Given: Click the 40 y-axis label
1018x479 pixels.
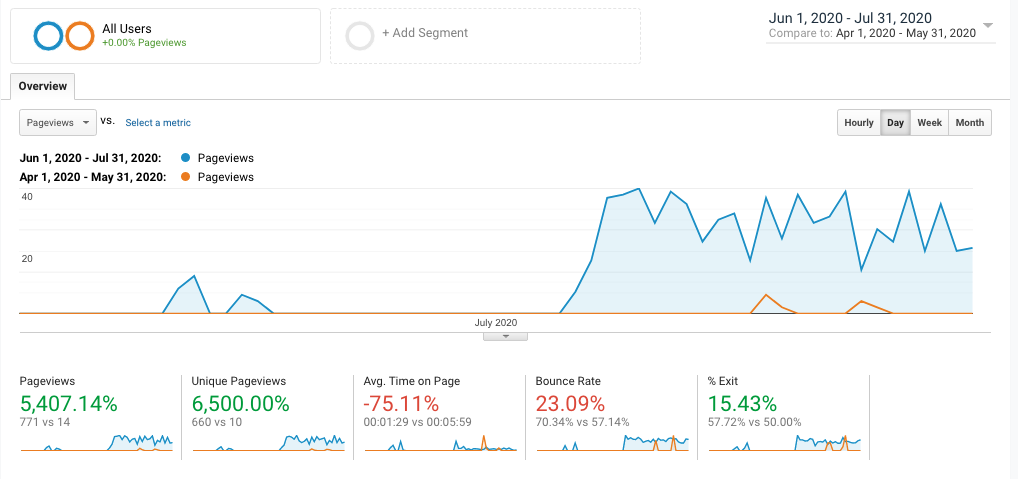Looking at the screenshot, I should (x=27, y=196).
